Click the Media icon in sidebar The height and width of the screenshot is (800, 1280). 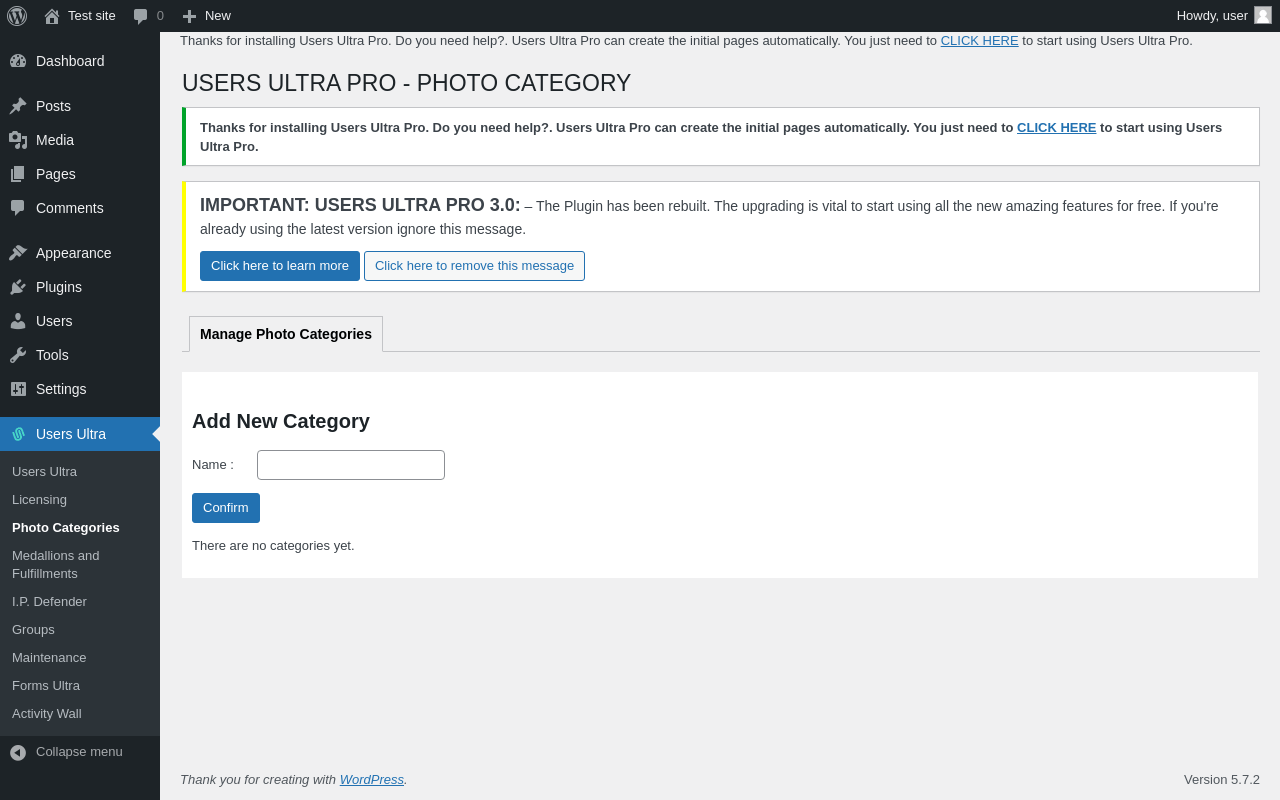point(18,140)
